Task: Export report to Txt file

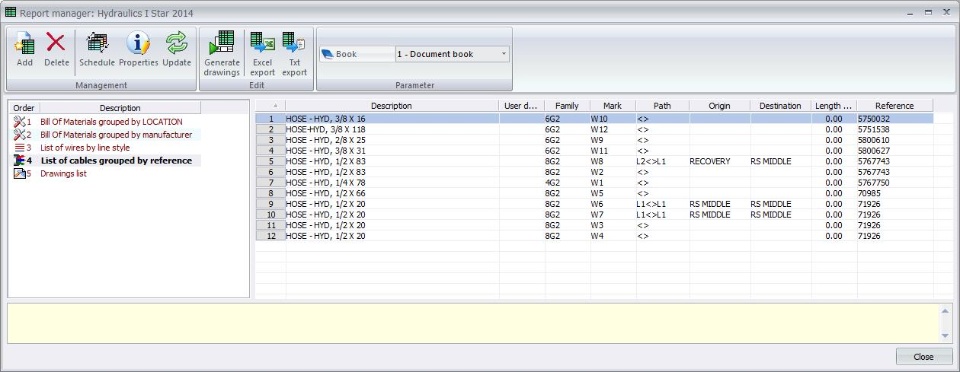Action: [x=294, y=54]
